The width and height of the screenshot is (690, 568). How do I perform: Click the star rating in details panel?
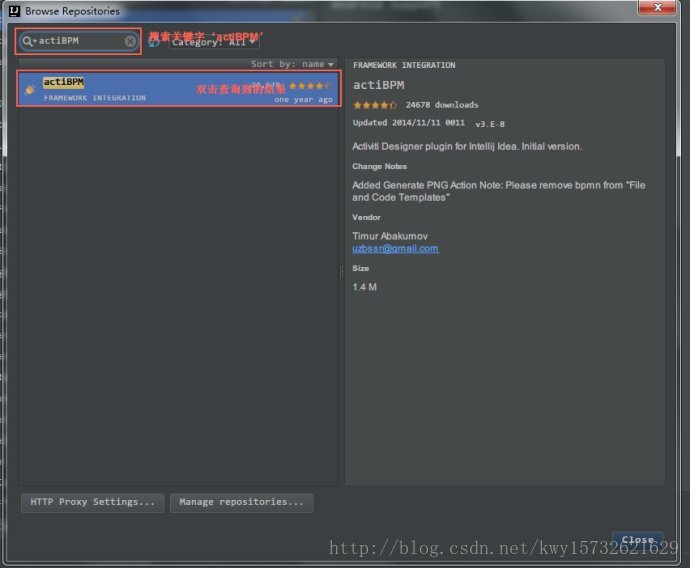pos(375,105)
